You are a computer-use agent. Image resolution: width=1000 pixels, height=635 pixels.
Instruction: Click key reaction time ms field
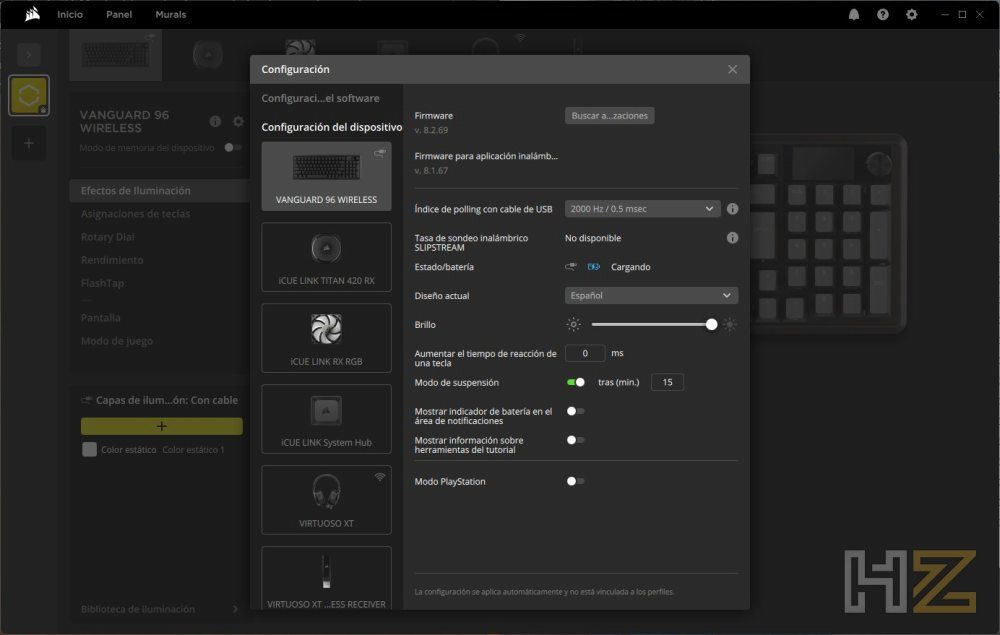tap(585, 353)
